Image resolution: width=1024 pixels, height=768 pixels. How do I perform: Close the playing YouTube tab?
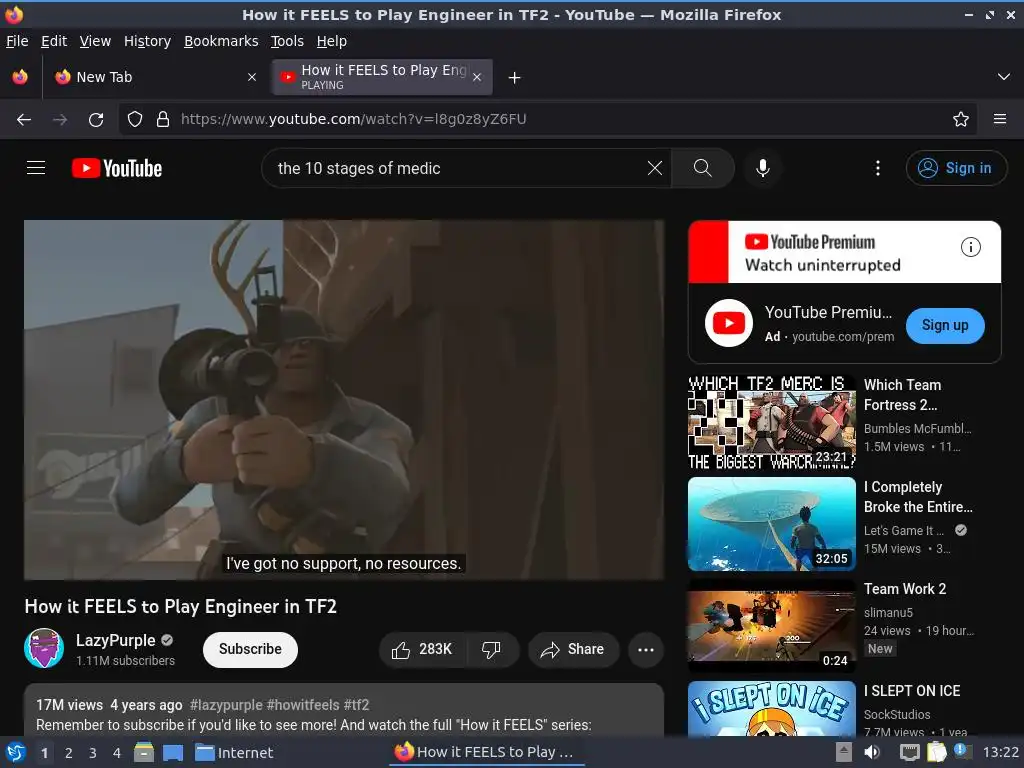coord(477,77)
